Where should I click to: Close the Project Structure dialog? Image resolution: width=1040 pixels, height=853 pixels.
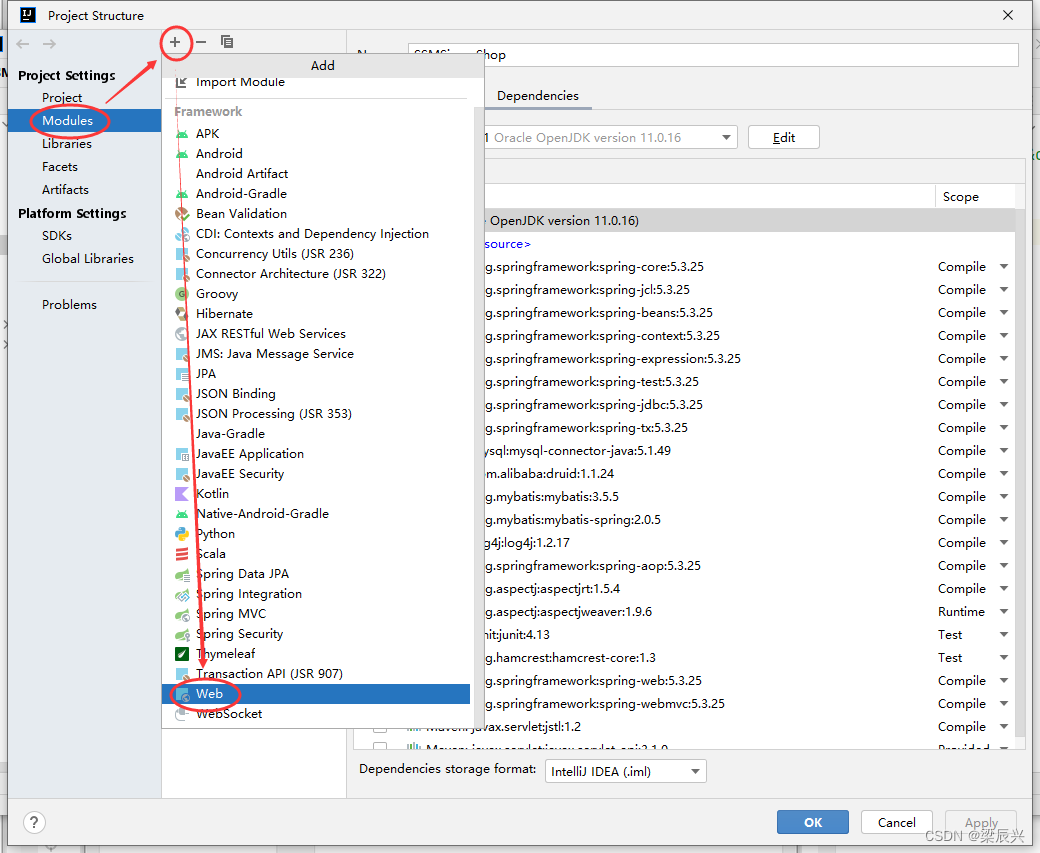(x=1008, y=15)
